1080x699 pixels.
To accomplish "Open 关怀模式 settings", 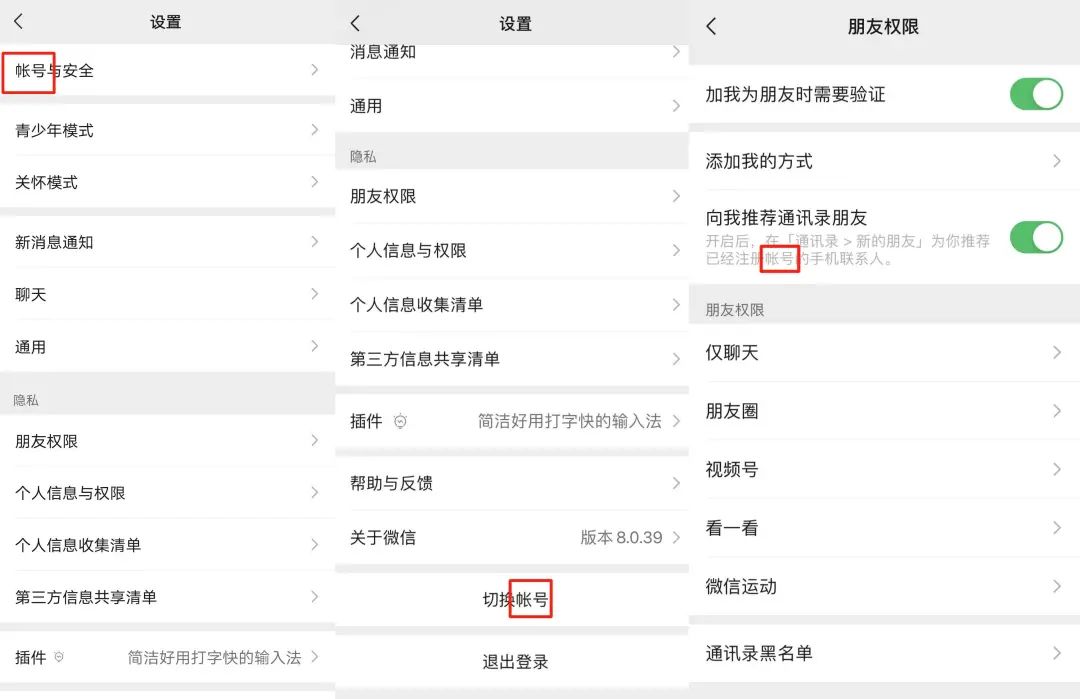I will coord(167,182).
